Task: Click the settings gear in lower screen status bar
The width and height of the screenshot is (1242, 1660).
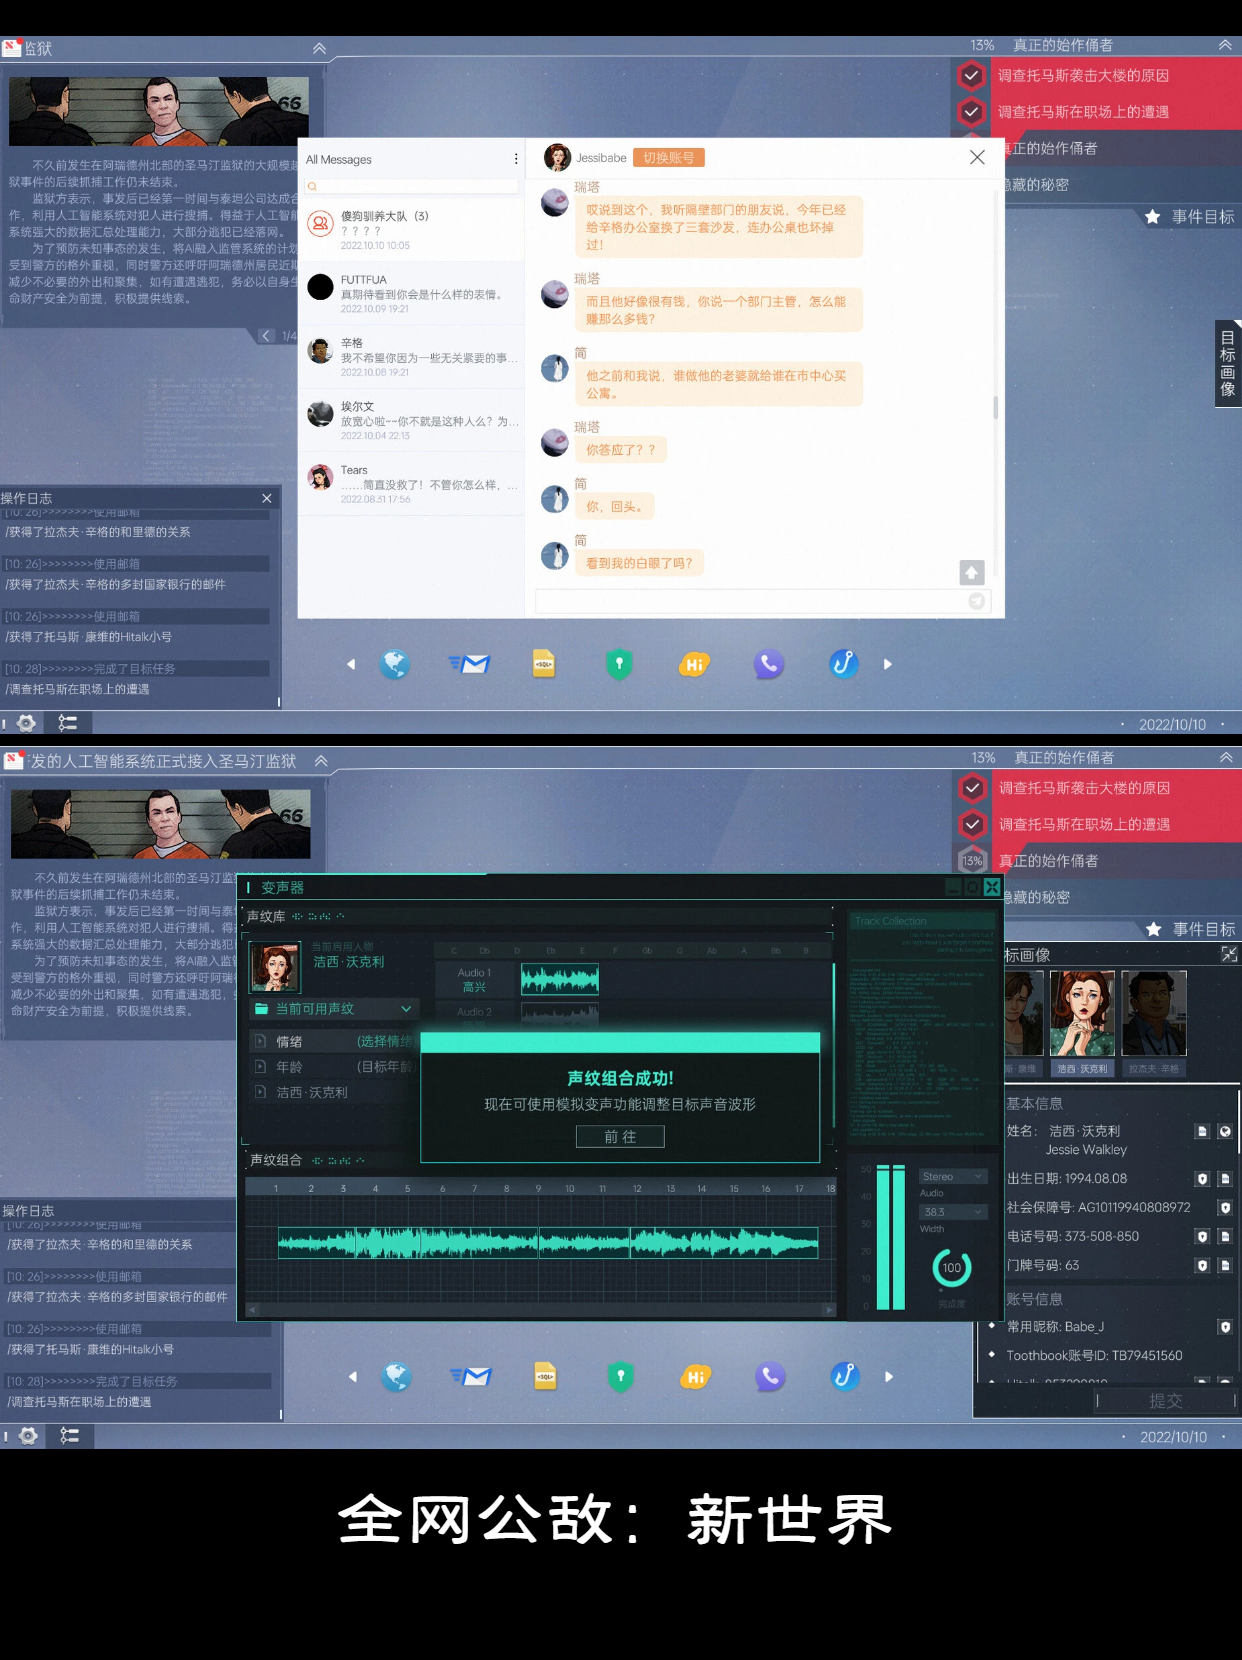Action: (29, 1436)
